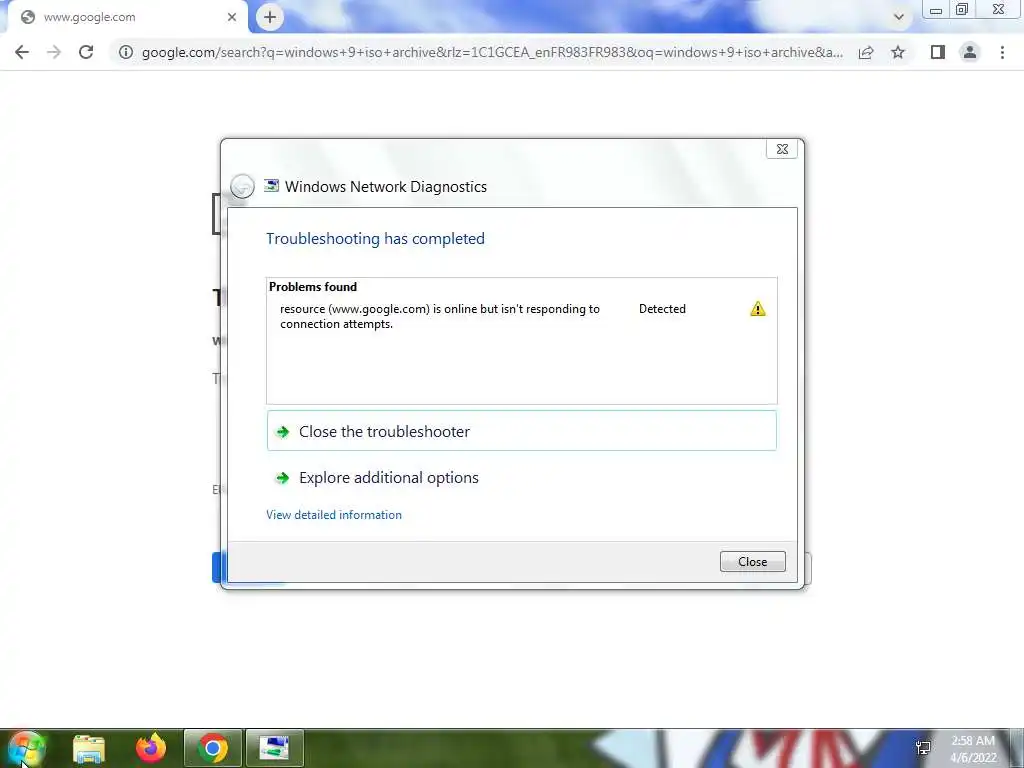Open View detailed information link
The height and width of the screenshot is (768, 1024).
click(334, 515)
